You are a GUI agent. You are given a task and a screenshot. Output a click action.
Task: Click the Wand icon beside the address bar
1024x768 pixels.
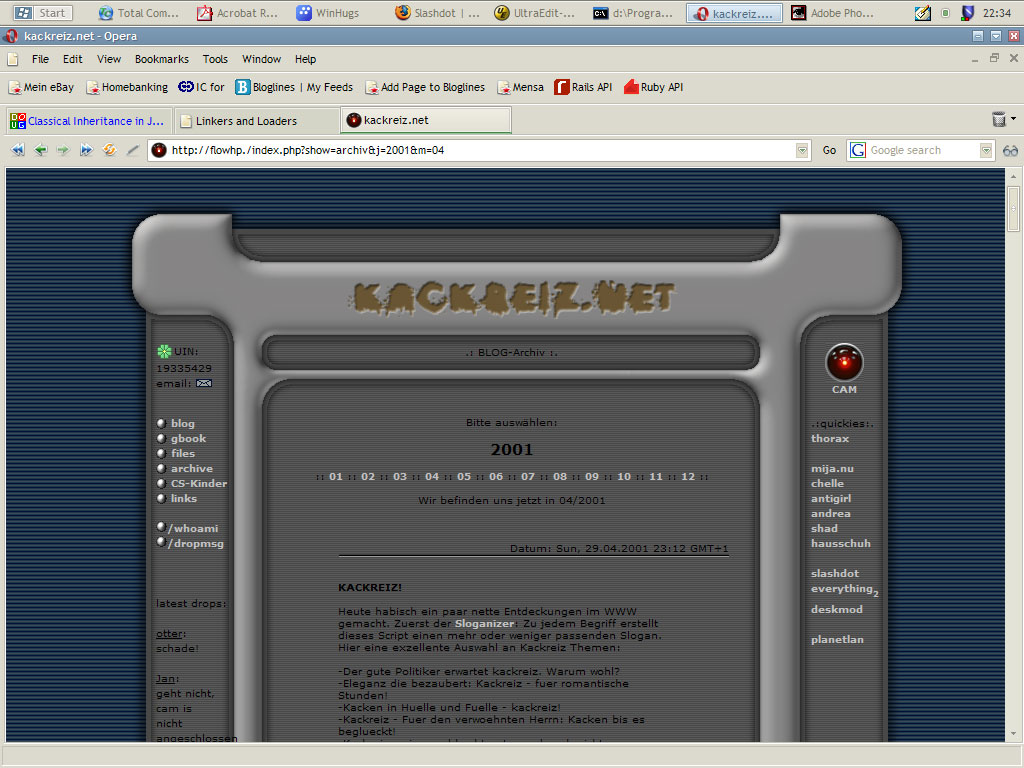point(133,150)
